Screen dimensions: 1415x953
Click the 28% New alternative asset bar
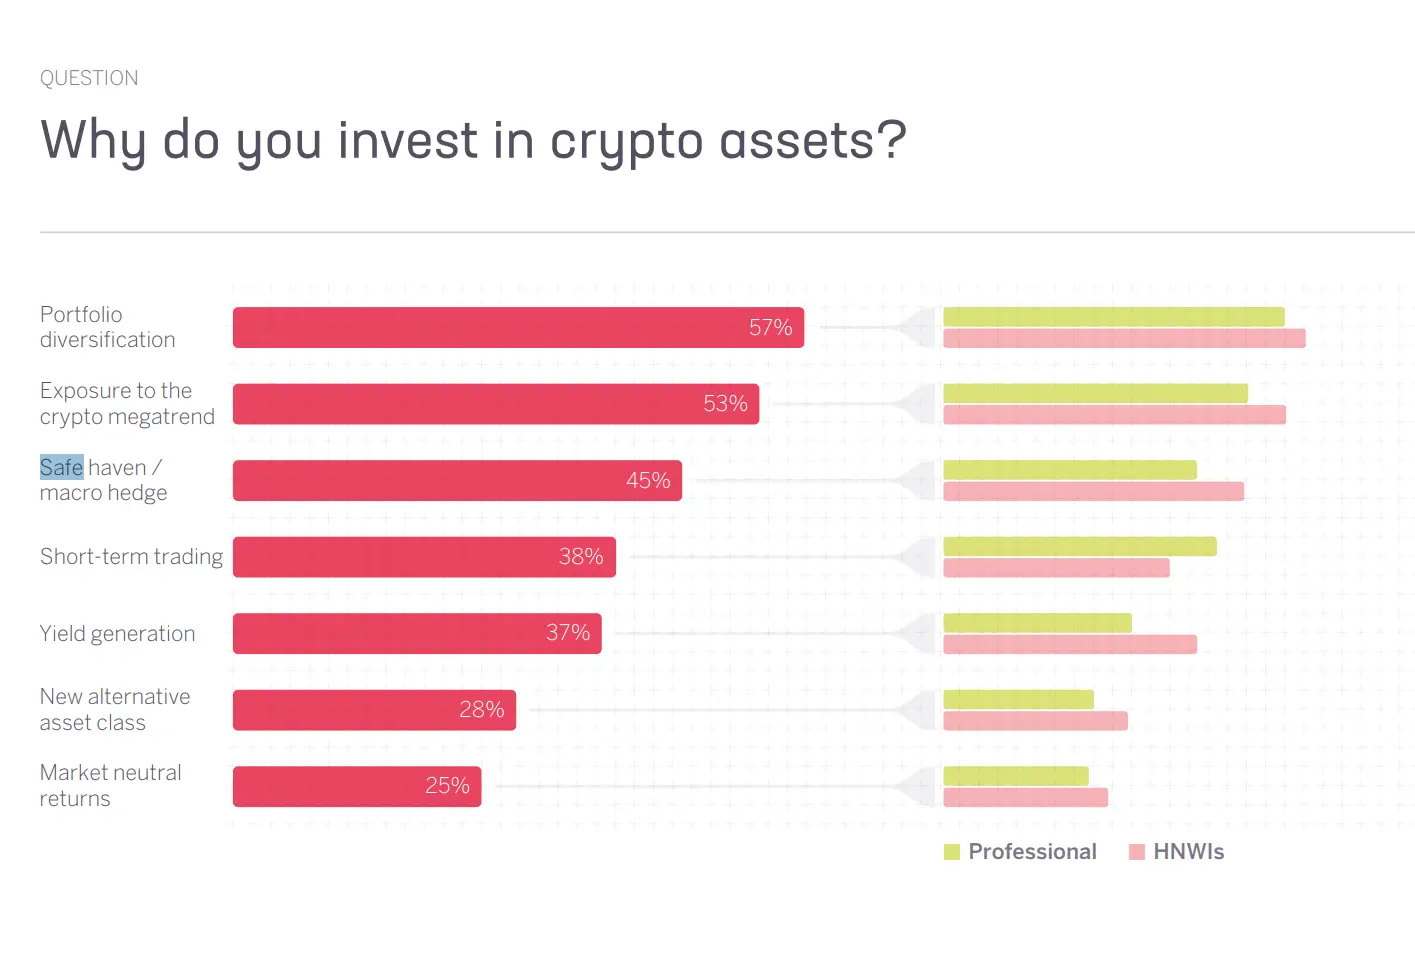(x=374, y=710)
